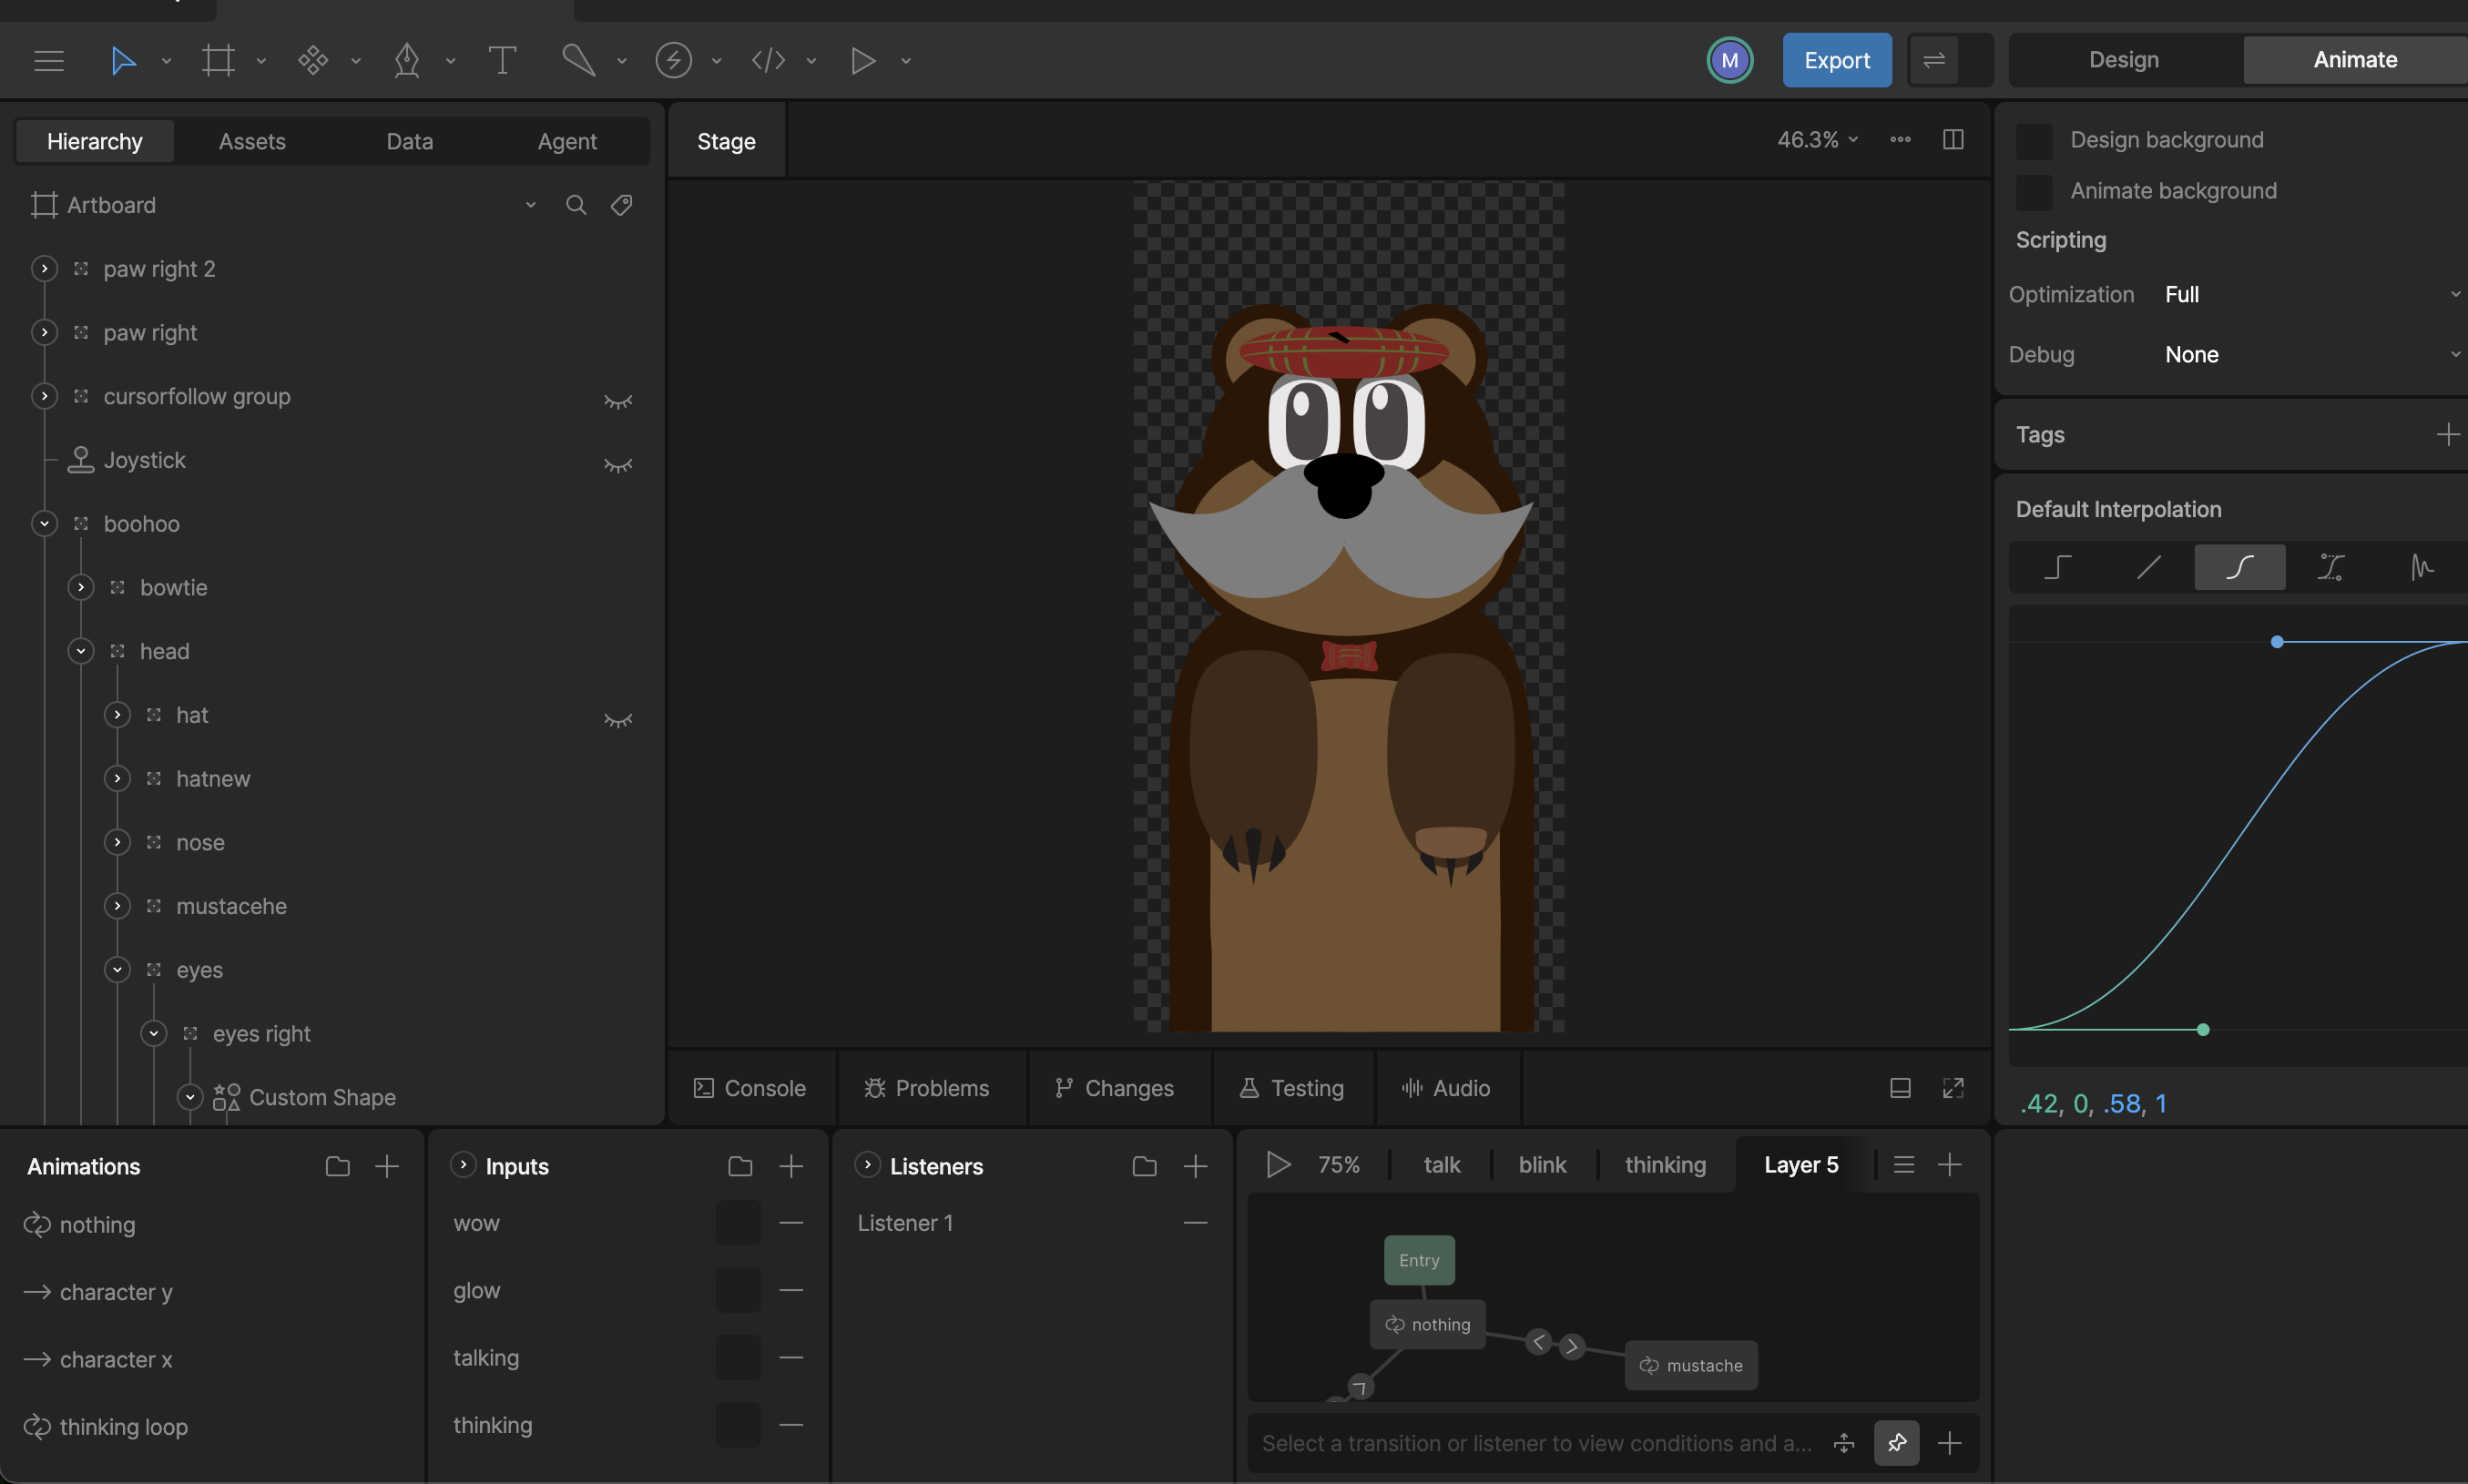Click the Export button
The height and width of the screenshot is (1484, 2468).
tap(1836, 60)
